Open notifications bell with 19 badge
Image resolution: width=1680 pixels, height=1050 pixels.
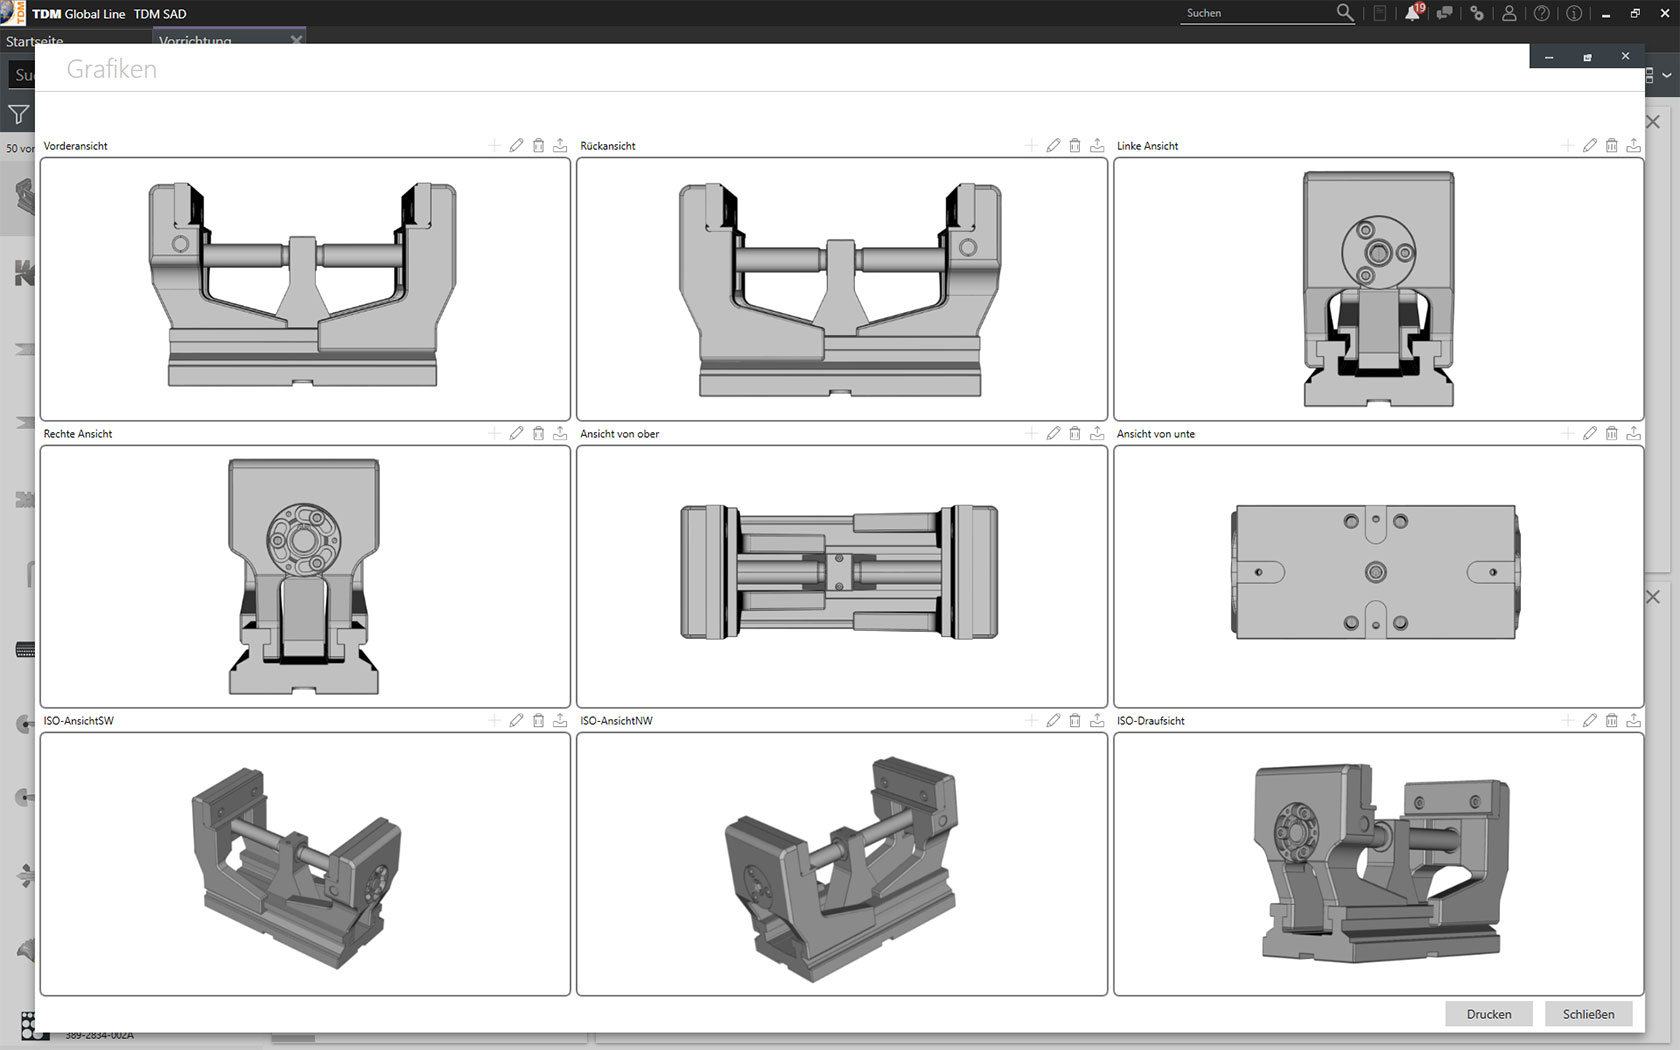coord(1412,13)
